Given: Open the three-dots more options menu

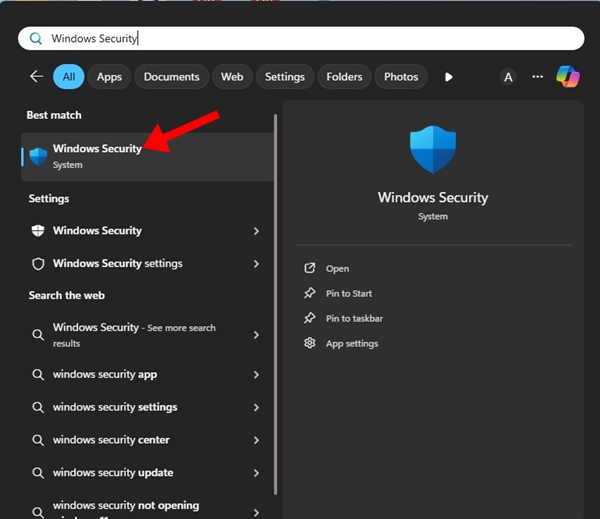Looking at the screenshot, I should click(x=538, y=77).
